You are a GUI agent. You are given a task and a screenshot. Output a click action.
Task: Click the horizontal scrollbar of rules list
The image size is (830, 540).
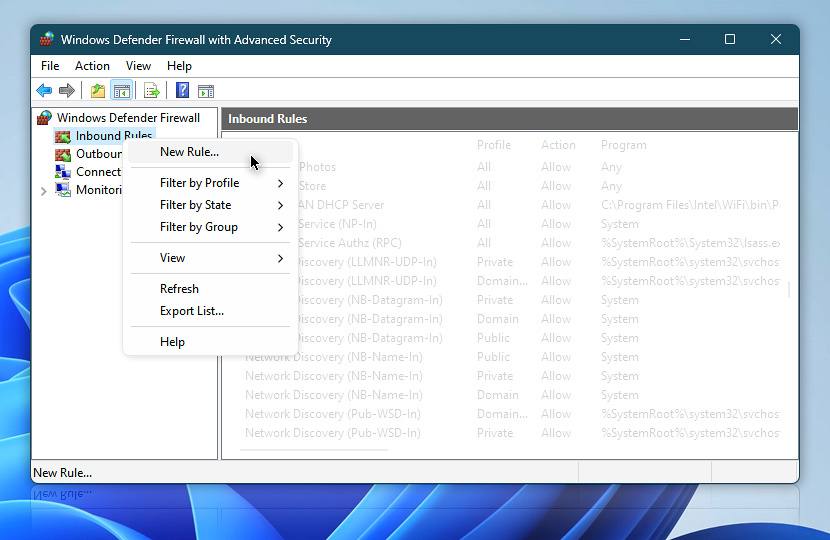(314, 451)
